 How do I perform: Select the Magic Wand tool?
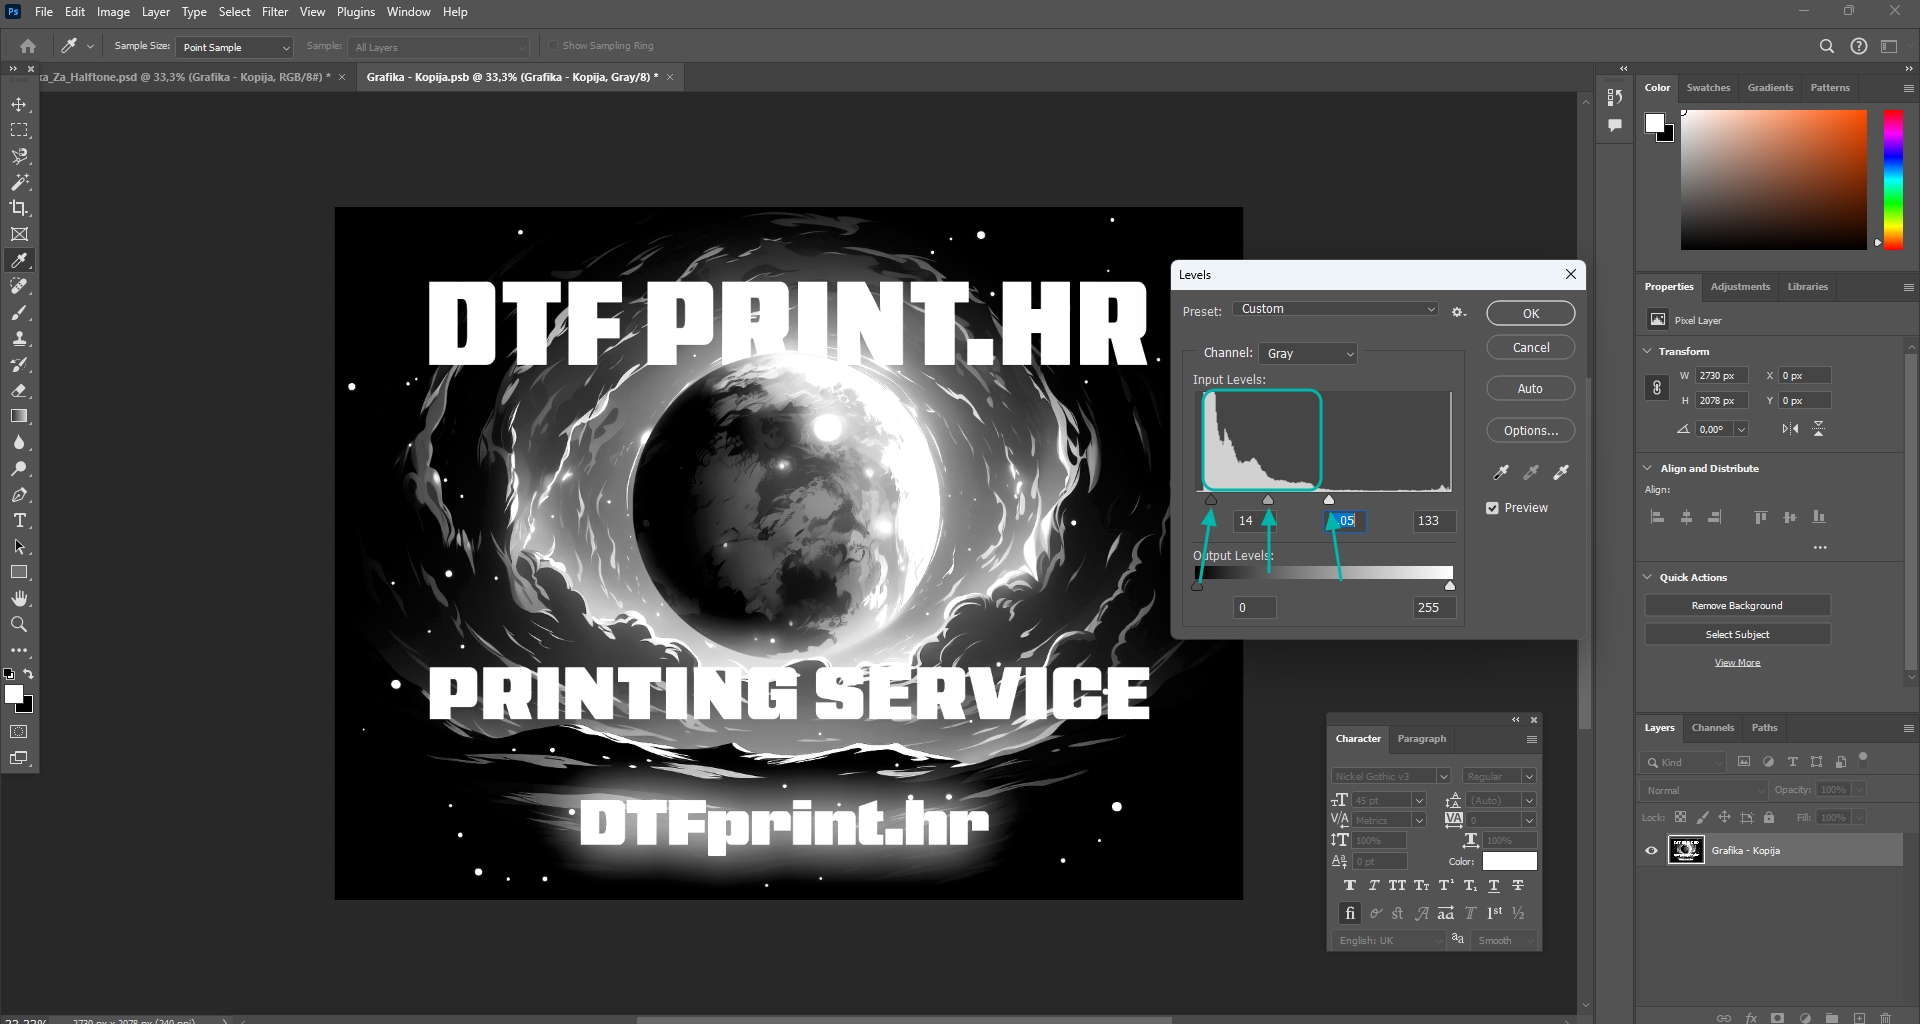(19, 182)
